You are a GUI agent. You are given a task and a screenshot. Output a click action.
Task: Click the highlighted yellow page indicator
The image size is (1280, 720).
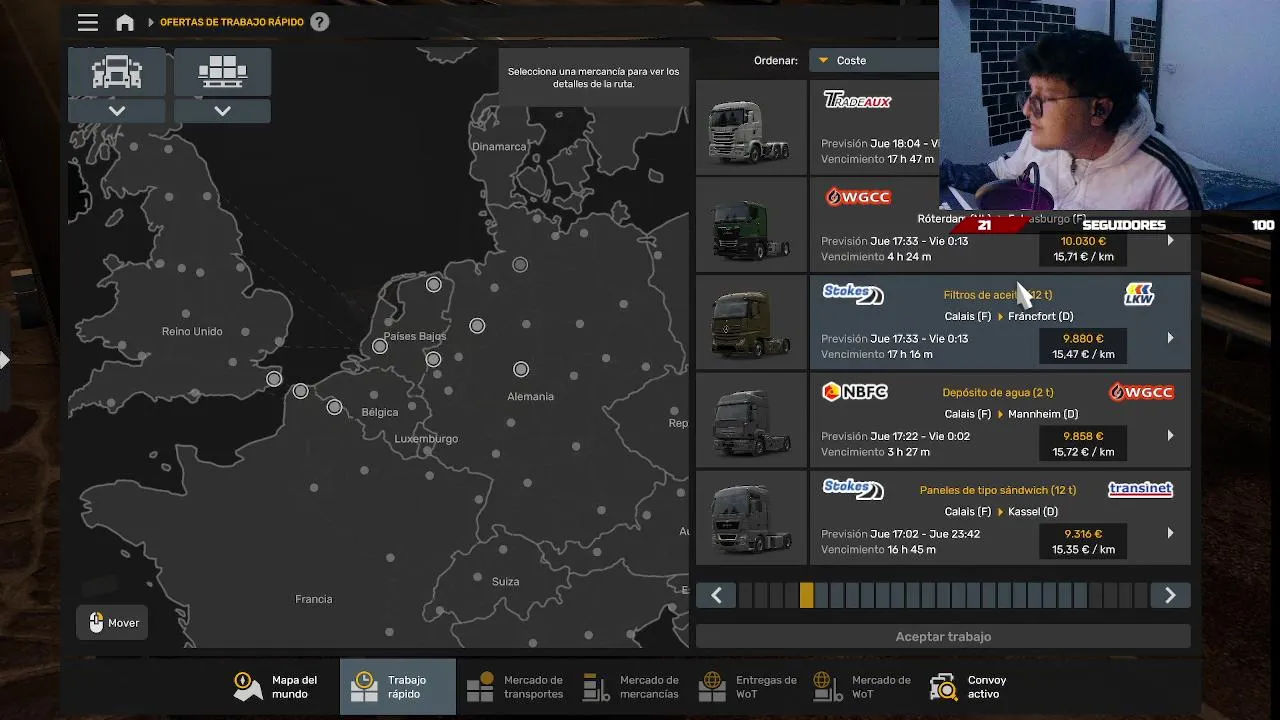click(x=806, y=596)
